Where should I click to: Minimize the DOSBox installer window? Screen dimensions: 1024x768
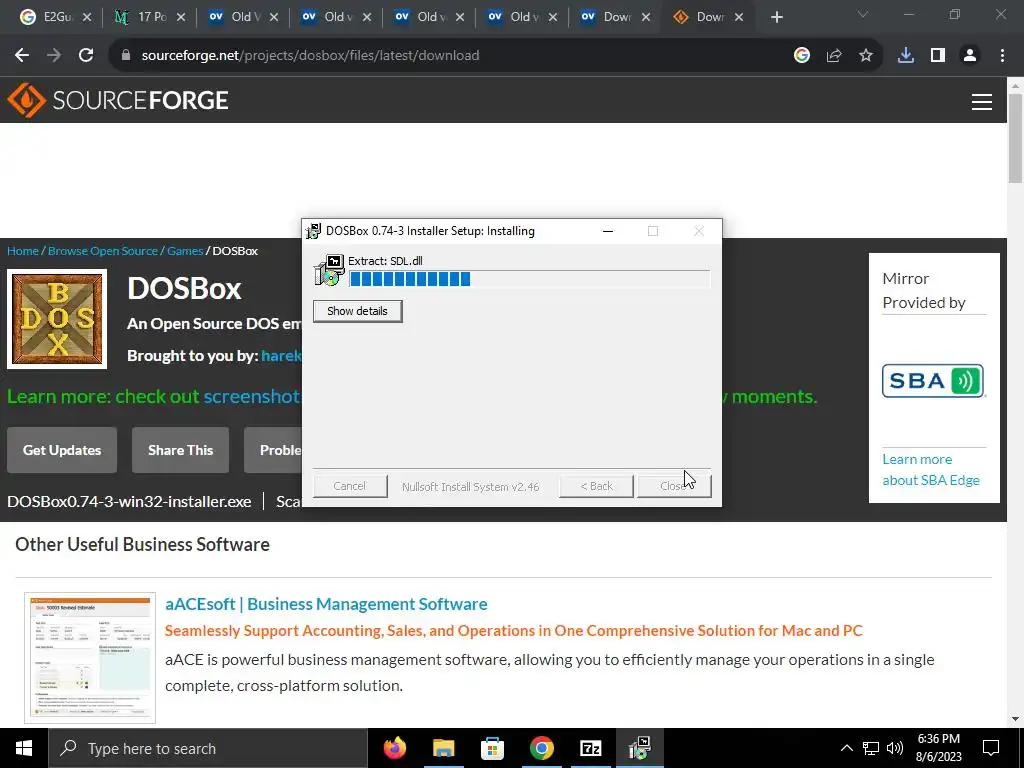click(x=608, y=231)
